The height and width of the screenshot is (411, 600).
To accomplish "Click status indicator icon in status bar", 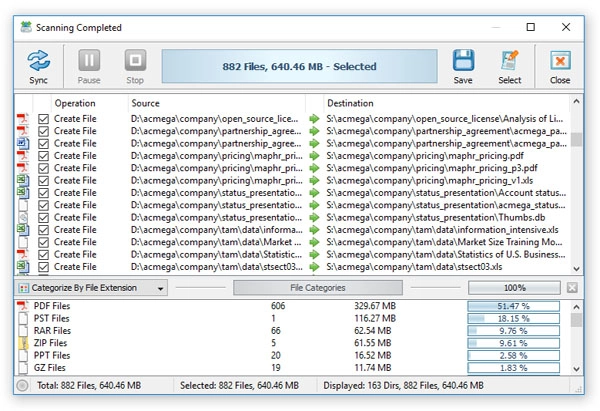I will (x=22, y=385).
